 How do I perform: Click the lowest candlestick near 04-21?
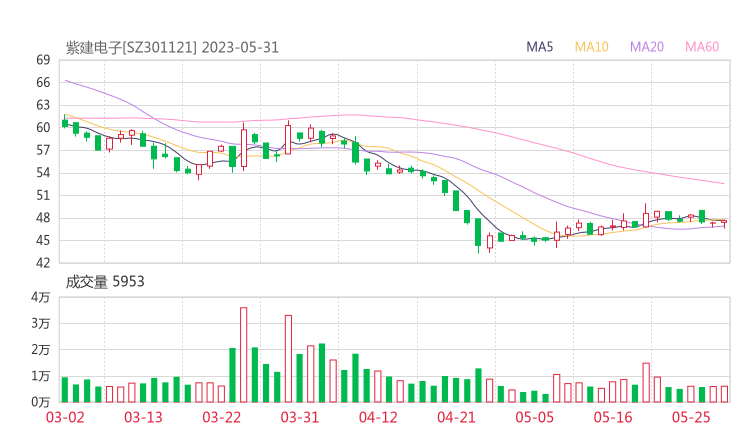tap(478, 234)
